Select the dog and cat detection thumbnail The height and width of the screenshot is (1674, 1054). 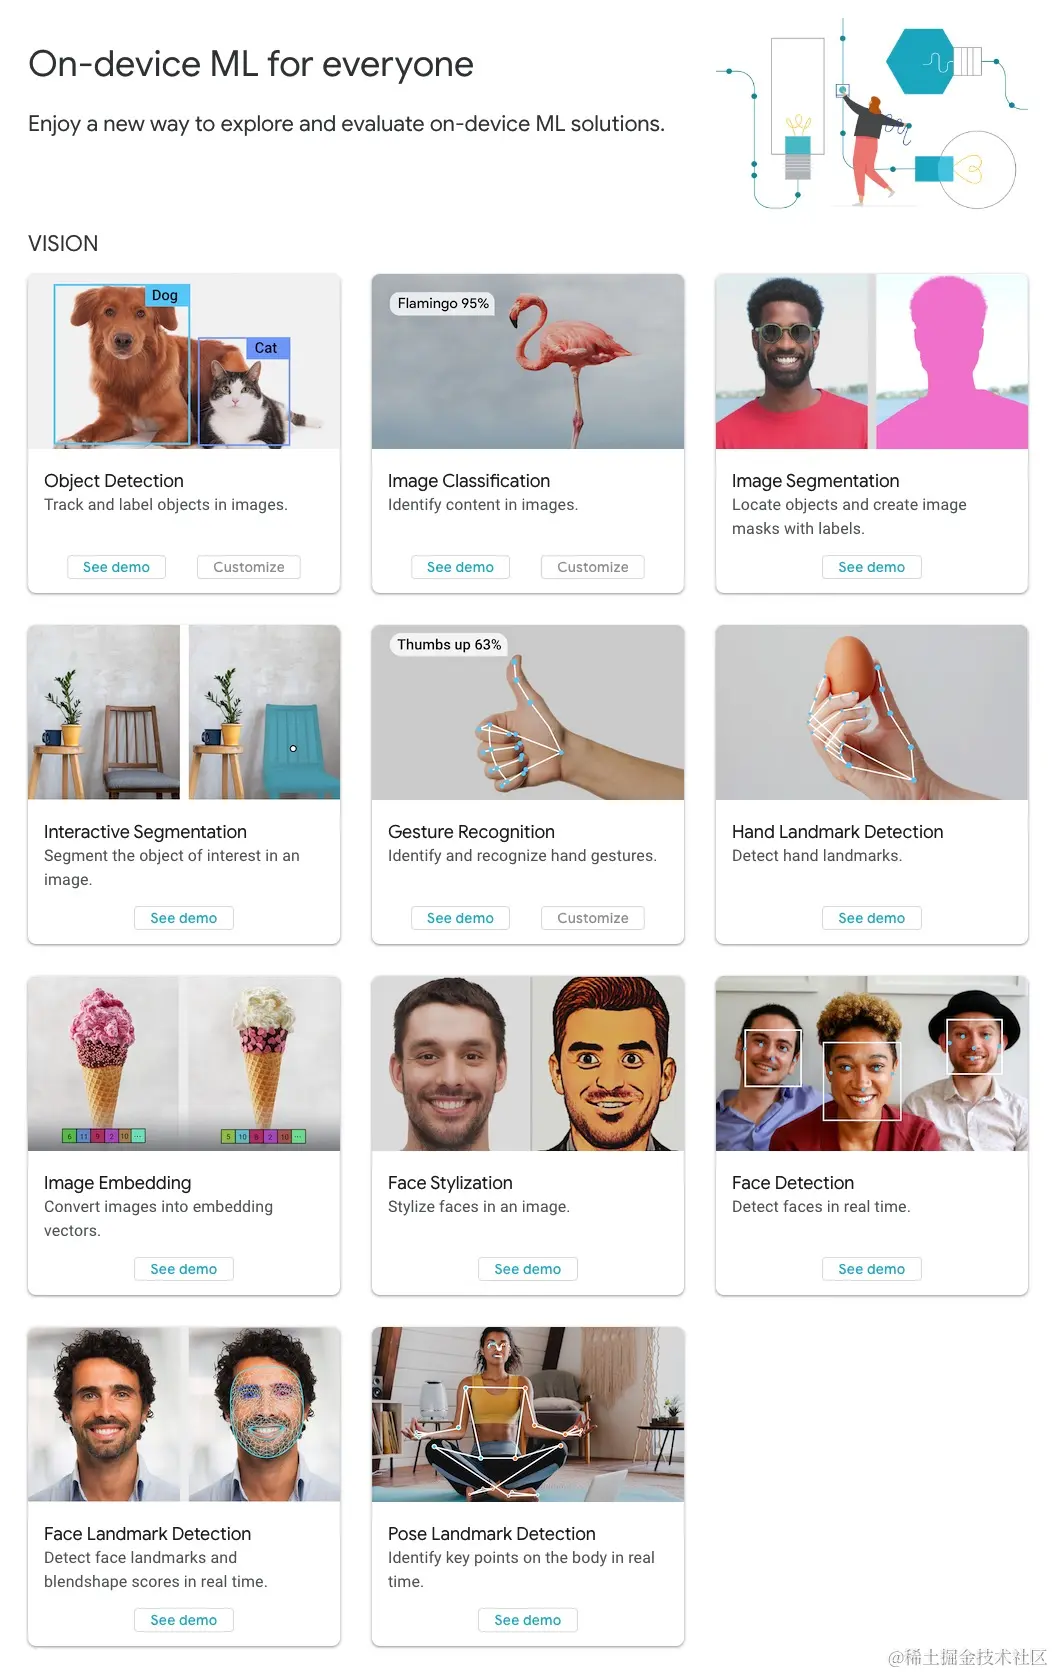click(184, 361)
